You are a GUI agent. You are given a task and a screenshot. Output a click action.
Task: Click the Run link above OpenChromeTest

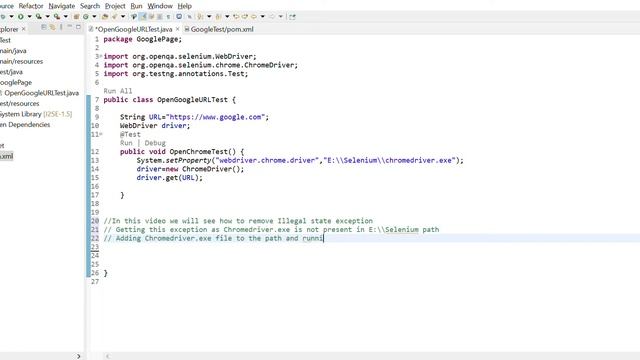[126, 143]
